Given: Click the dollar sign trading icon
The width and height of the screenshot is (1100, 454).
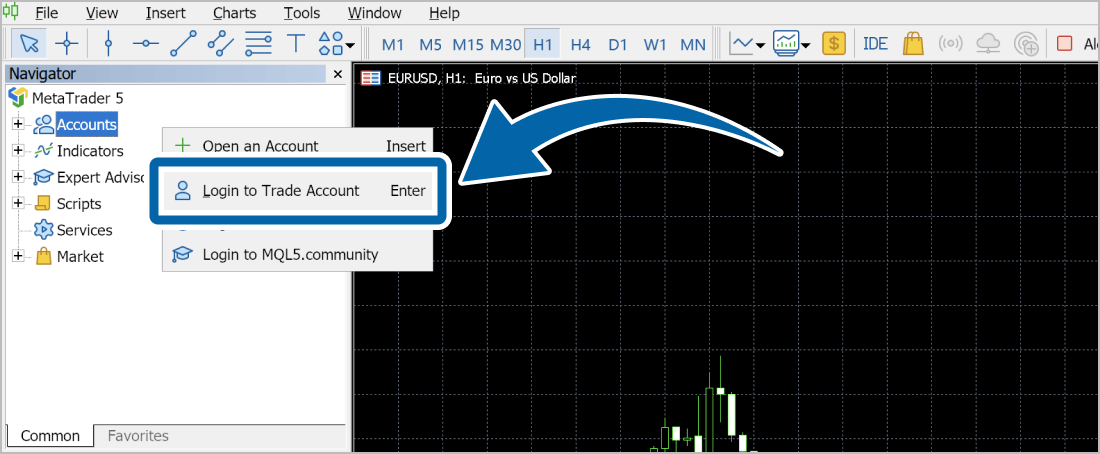Looking at the screenshot, I should tap(833, 44).
